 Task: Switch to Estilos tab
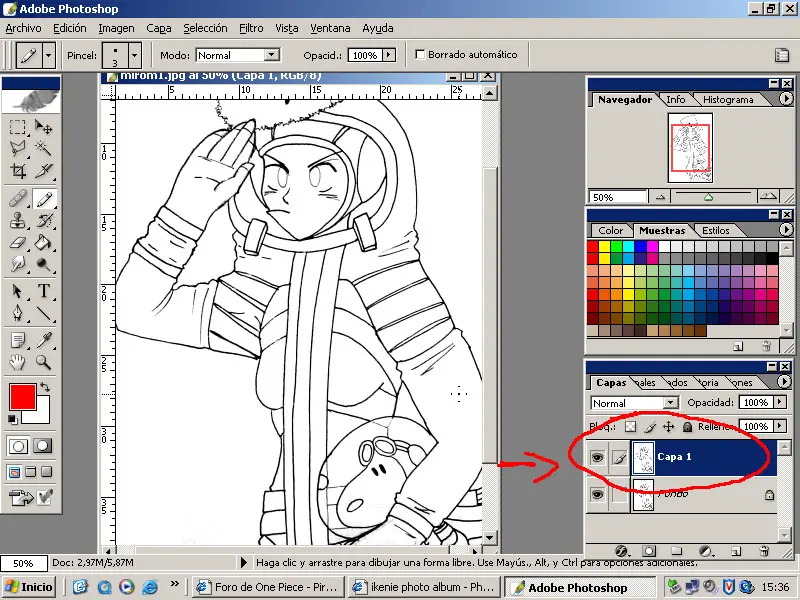[x=715, y=230]
